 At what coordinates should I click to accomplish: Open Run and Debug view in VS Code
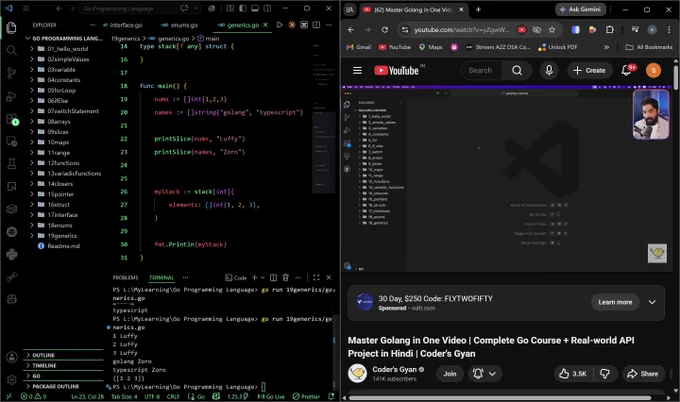[12, 96]
